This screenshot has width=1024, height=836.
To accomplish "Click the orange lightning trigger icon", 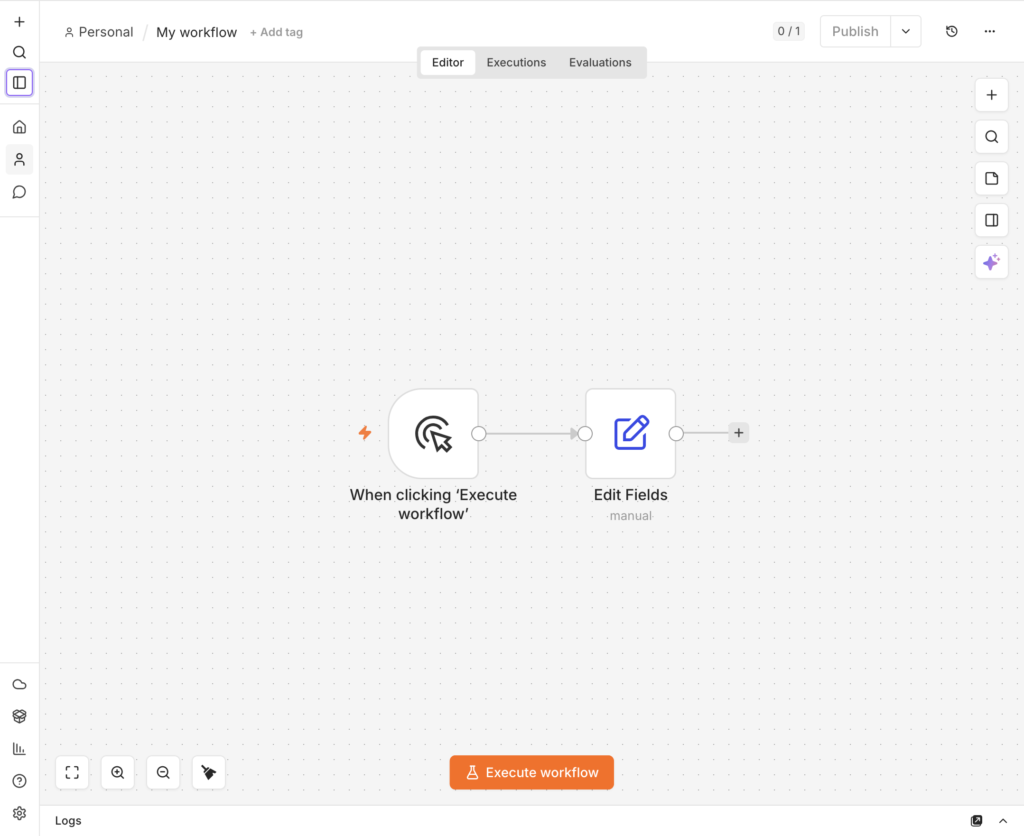I will point(365,432).
